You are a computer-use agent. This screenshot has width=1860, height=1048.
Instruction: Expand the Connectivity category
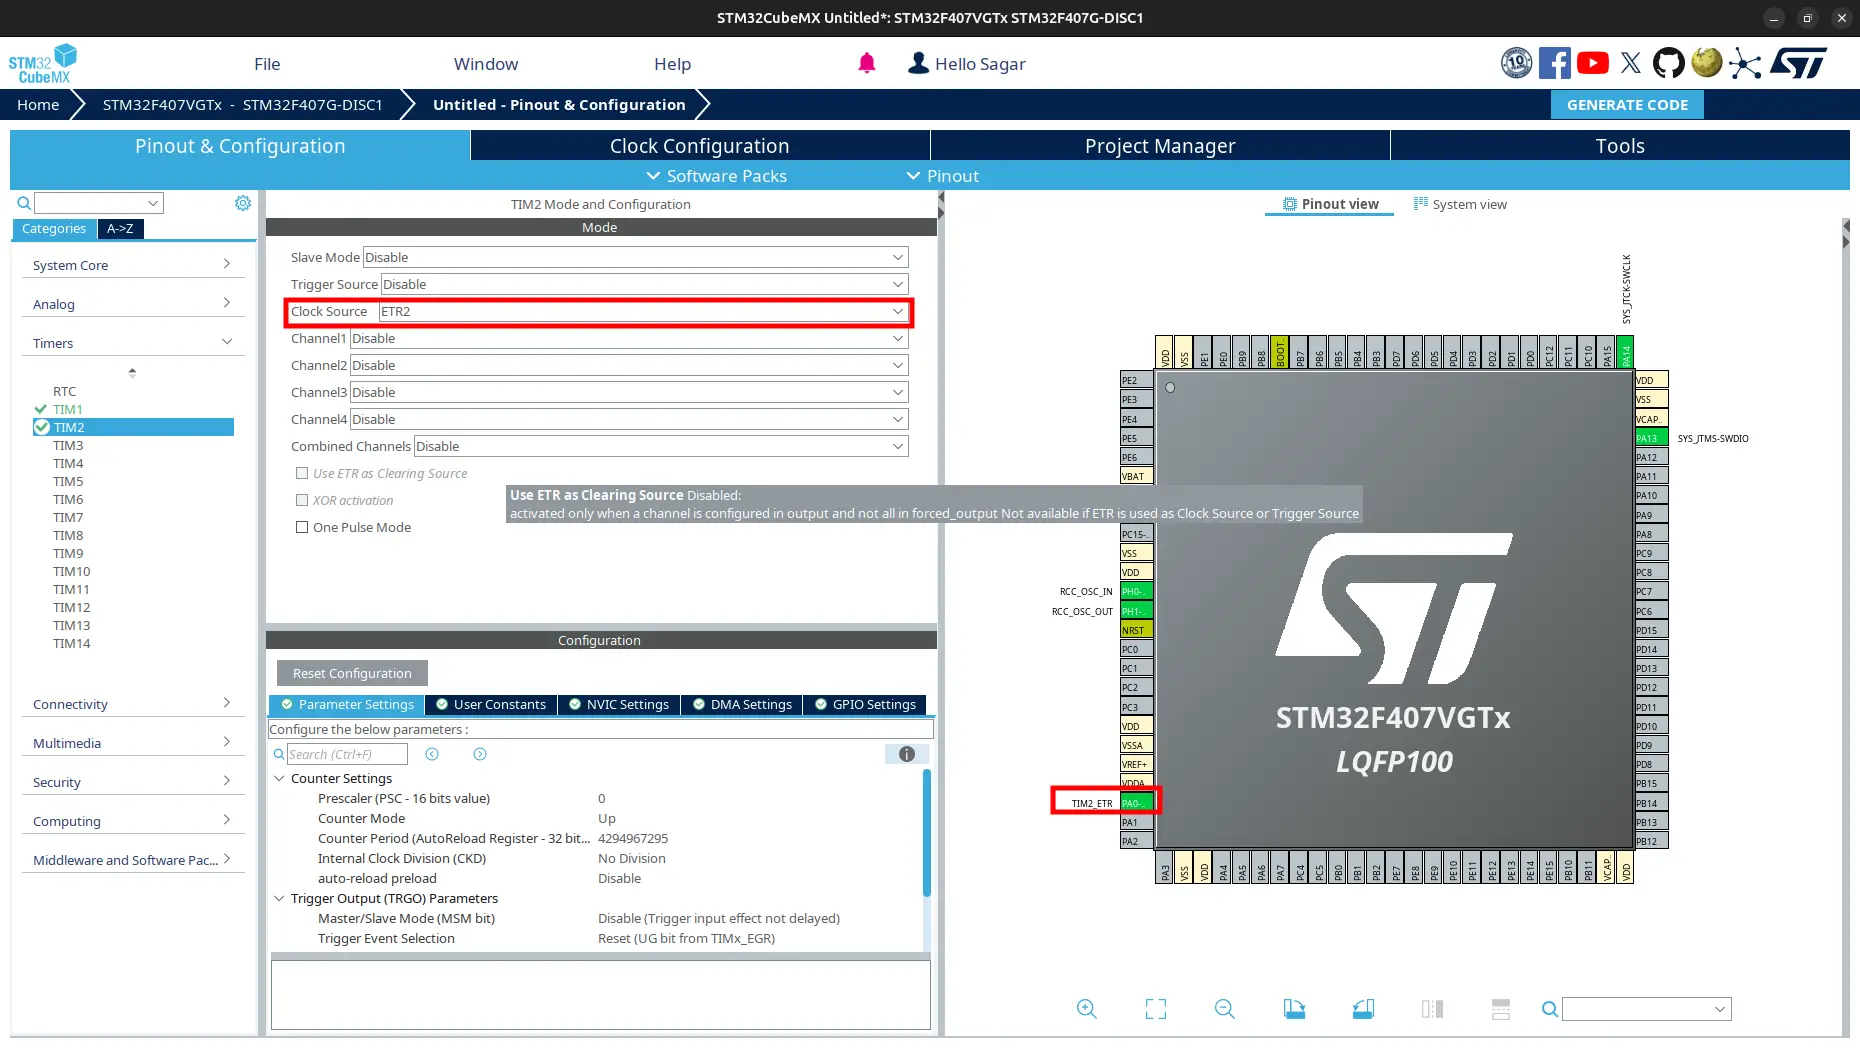coord(133,704)
